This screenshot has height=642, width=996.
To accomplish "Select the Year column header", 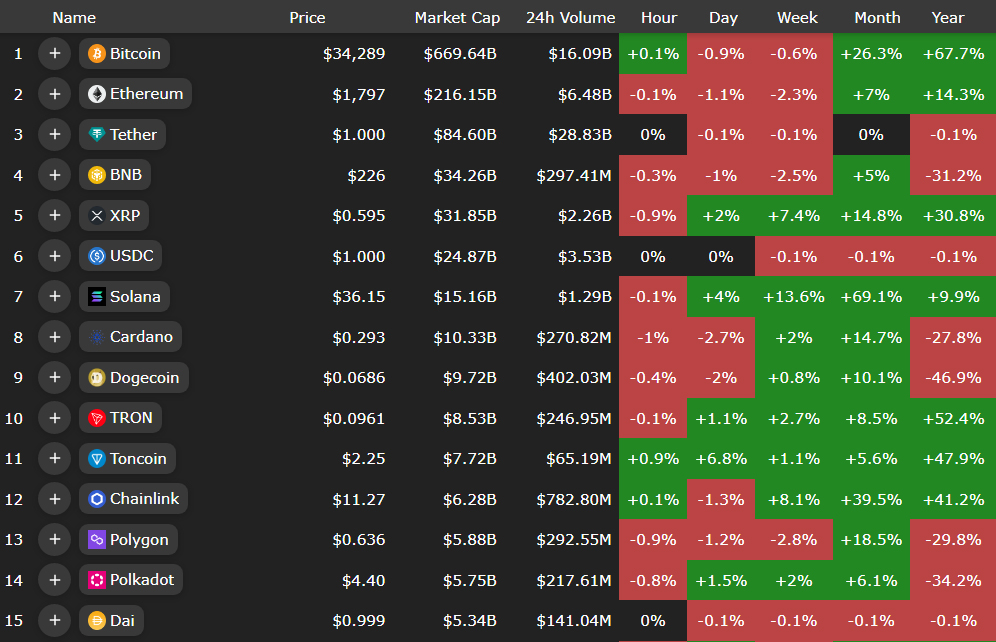I will tap(947, 17).
